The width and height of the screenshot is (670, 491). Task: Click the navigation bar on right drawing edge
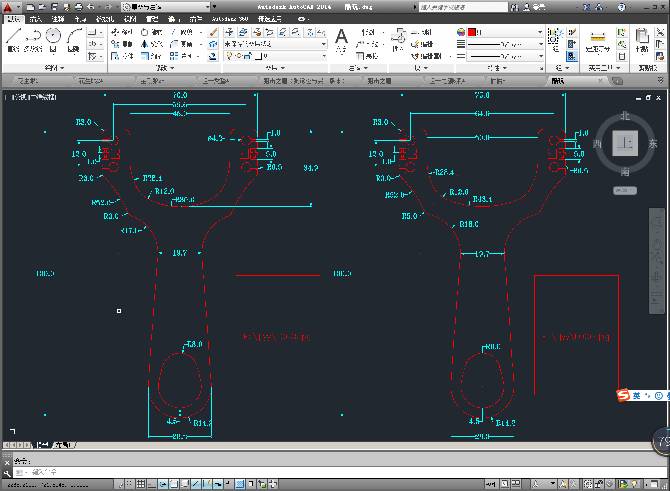[x=657, y=261]
